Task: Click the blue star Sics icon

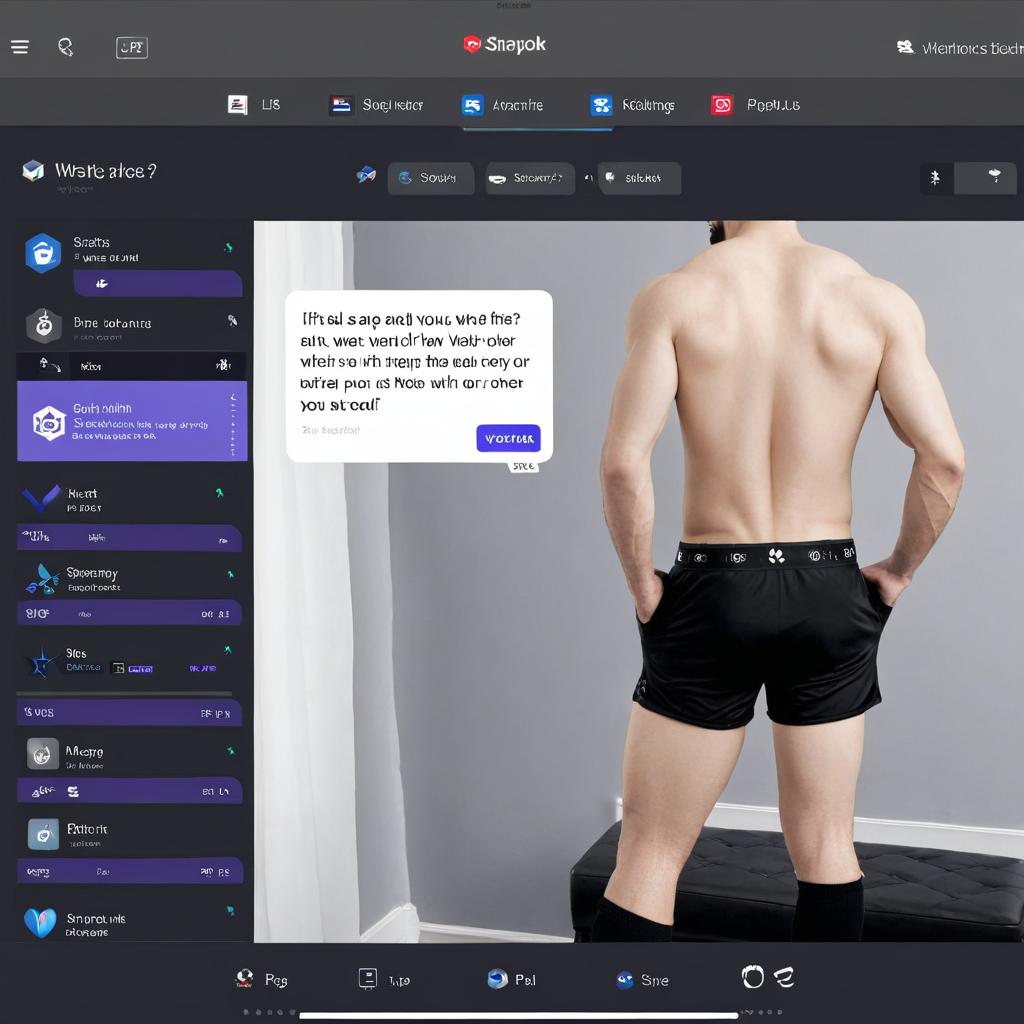Action: [x=41, y=661]
